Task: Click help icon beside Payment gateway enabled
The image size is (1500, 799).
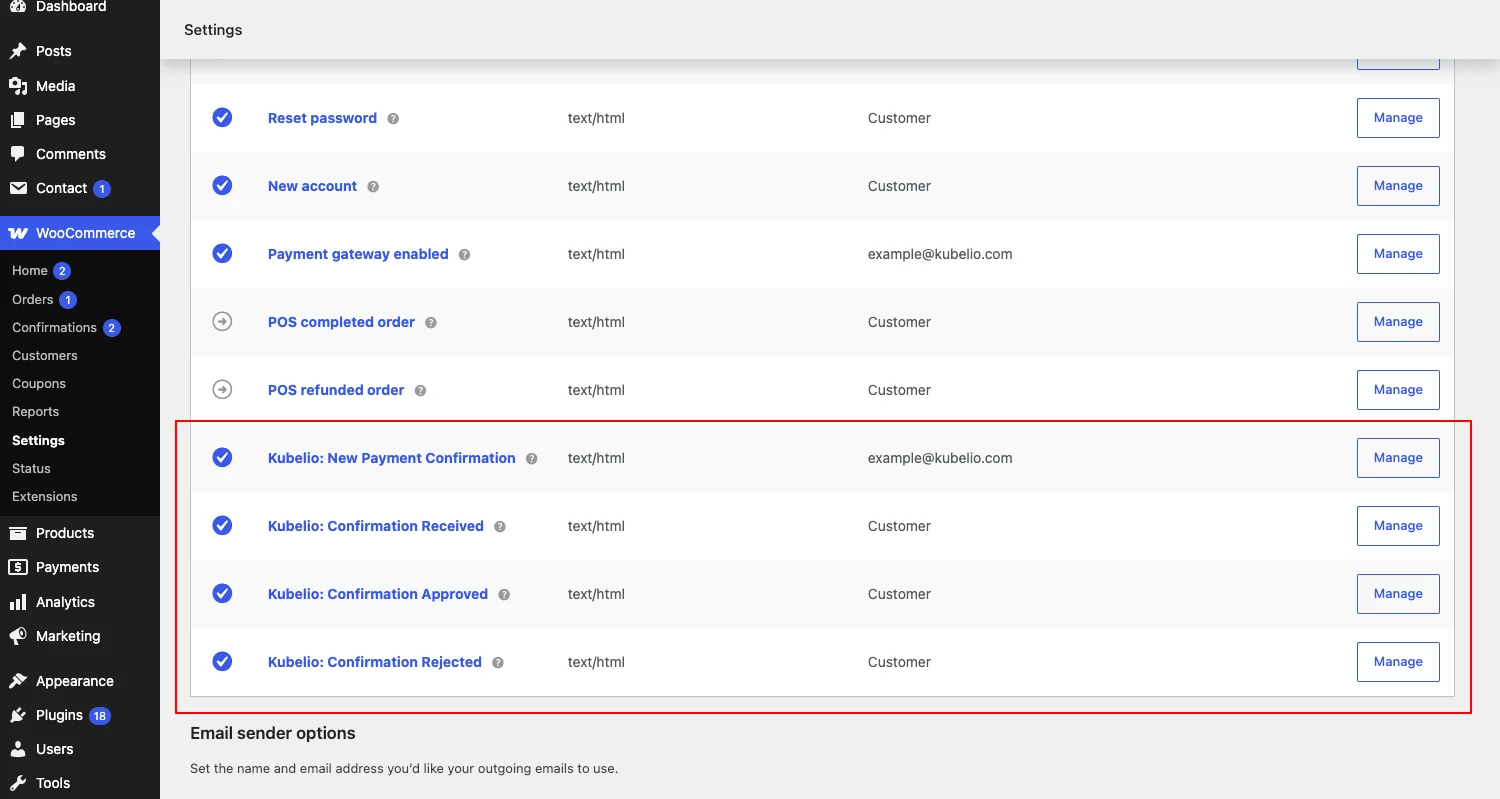Action: pyautogui.click(x=464, y=254)
